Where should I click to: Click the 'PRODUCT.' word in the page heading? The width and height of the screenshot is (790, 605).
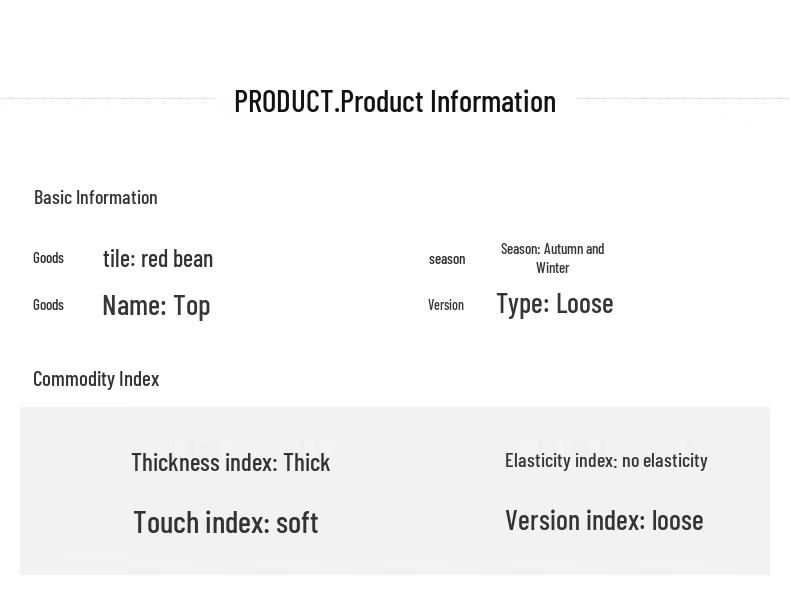click(x=285, y=101)
